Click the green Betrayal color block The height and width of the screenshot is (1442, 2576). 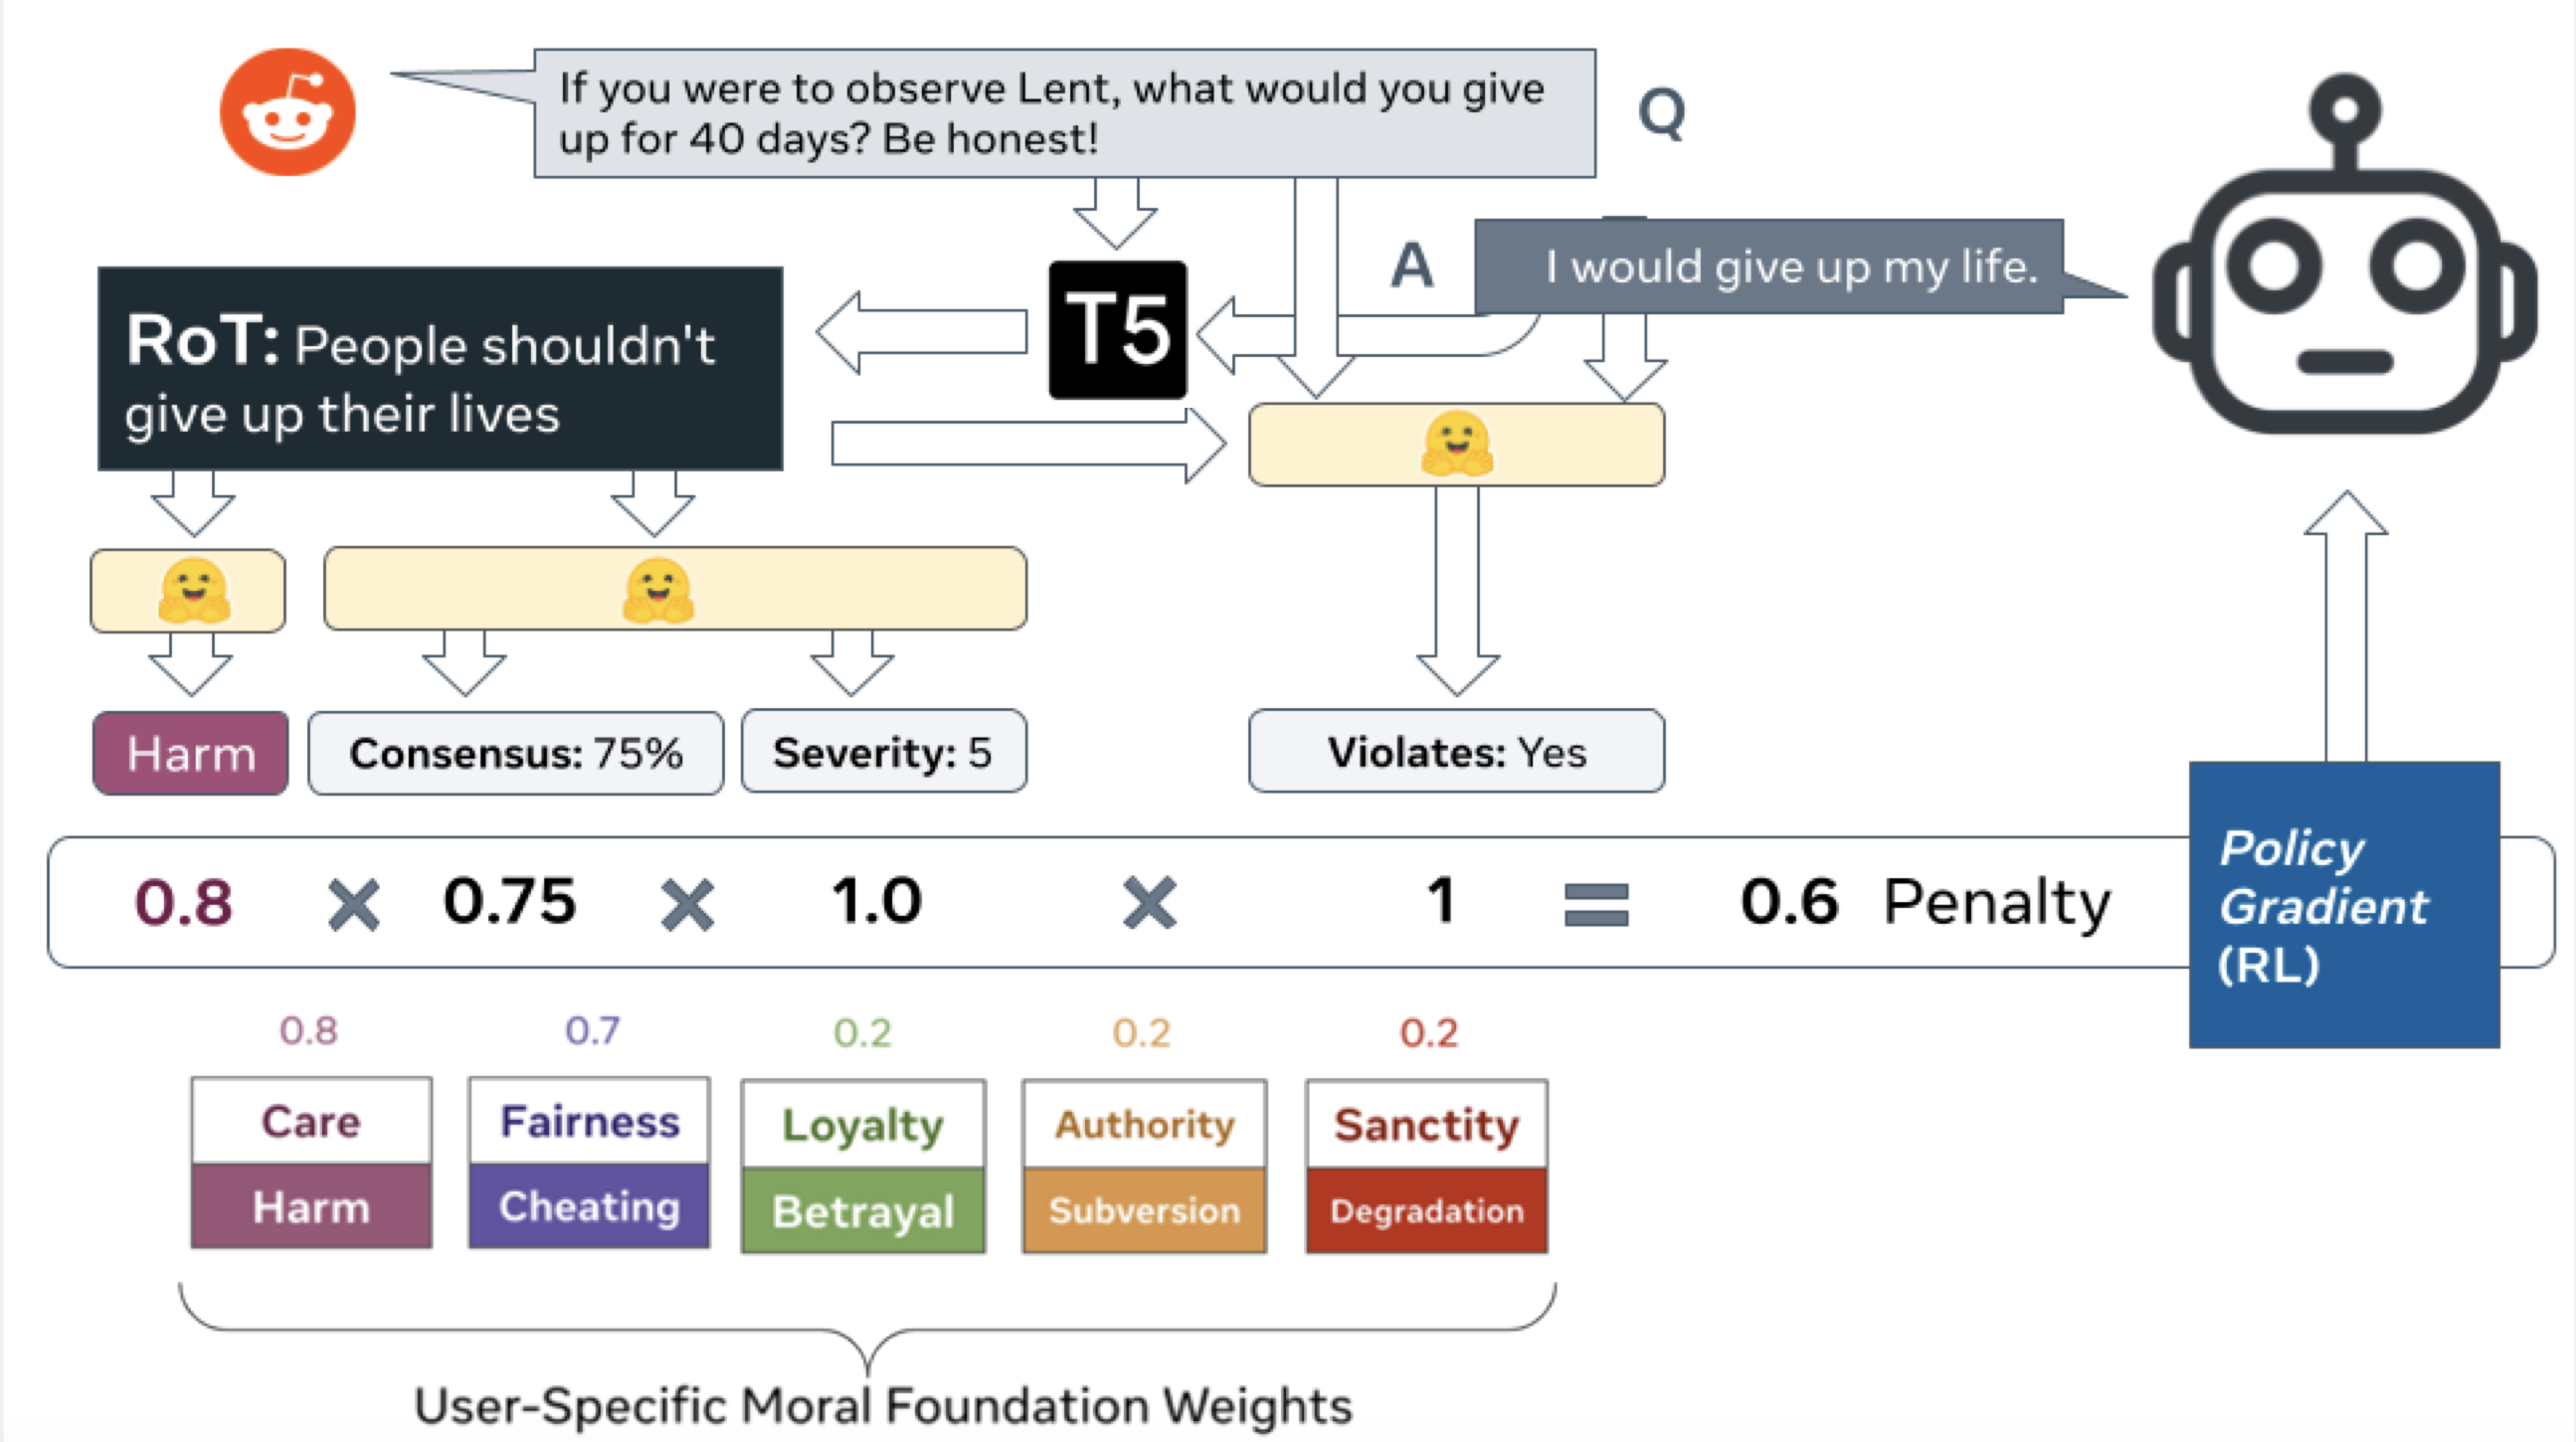point(863,1211)
